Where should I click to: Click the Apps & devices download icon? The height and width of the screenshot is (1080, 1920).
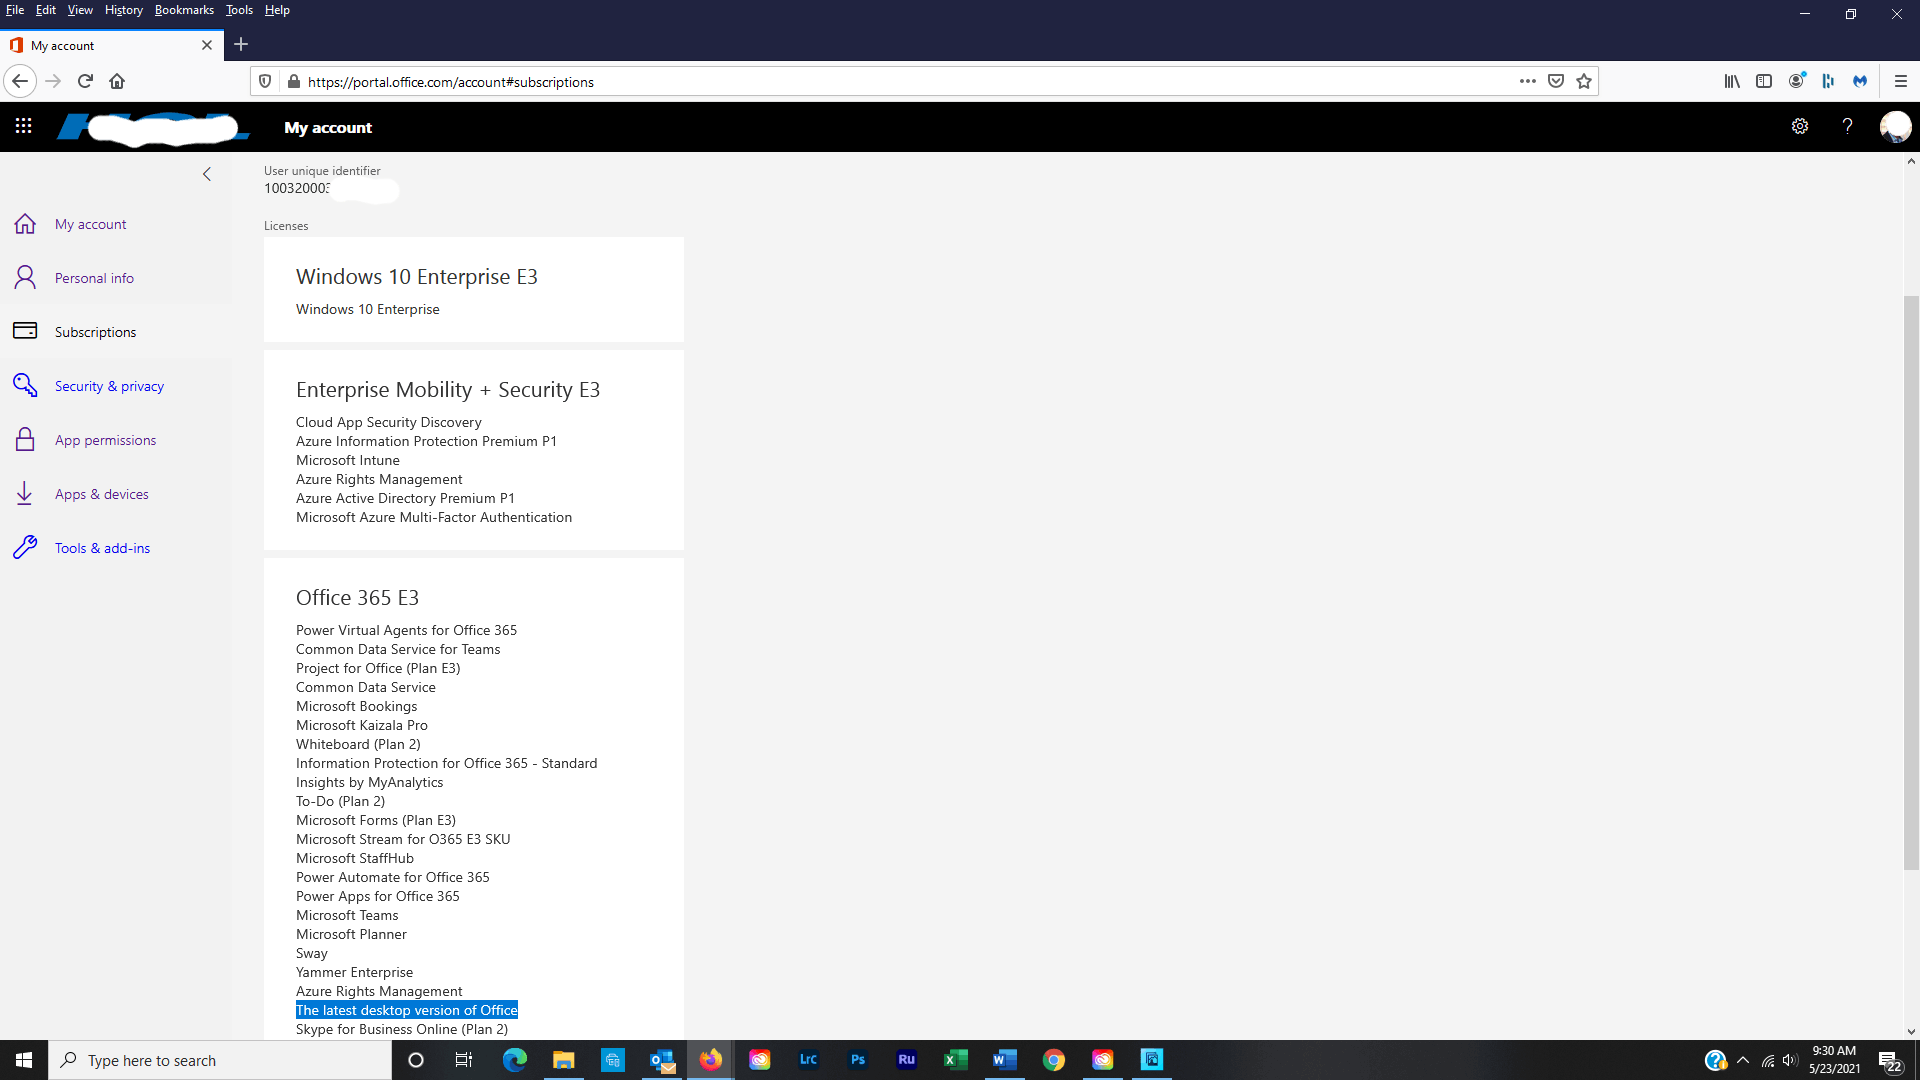pyautogui.click(x=25, y=494)
